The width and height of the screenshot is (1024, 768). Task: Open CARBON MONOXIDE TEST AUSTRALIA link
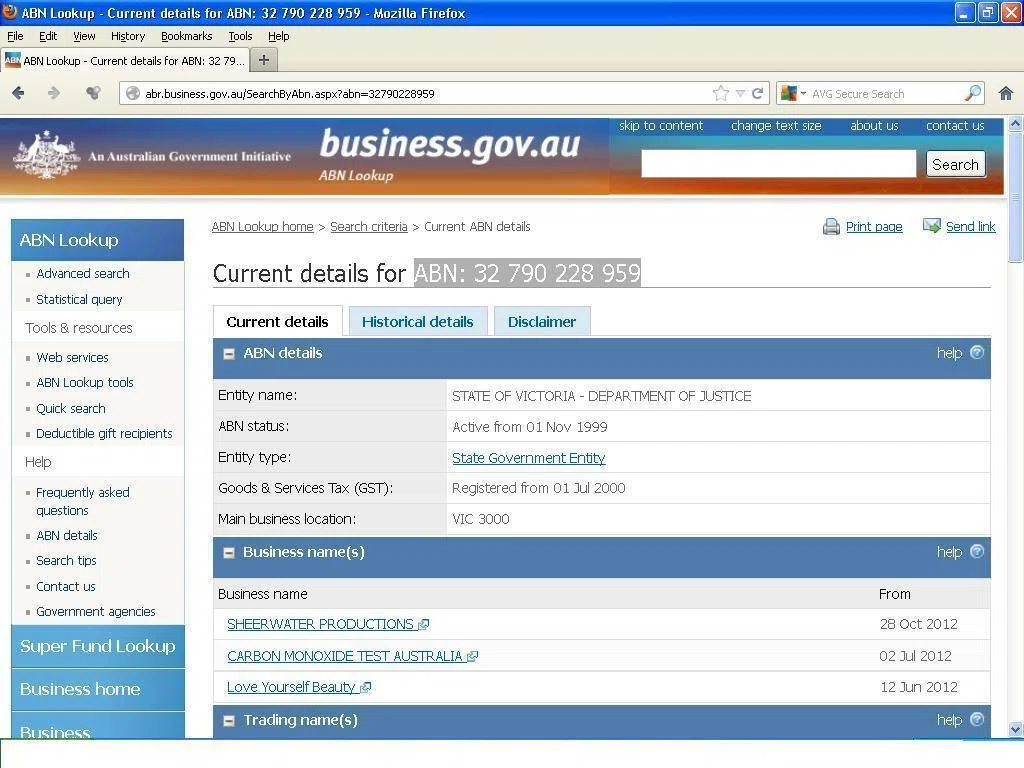pos(345,656)
